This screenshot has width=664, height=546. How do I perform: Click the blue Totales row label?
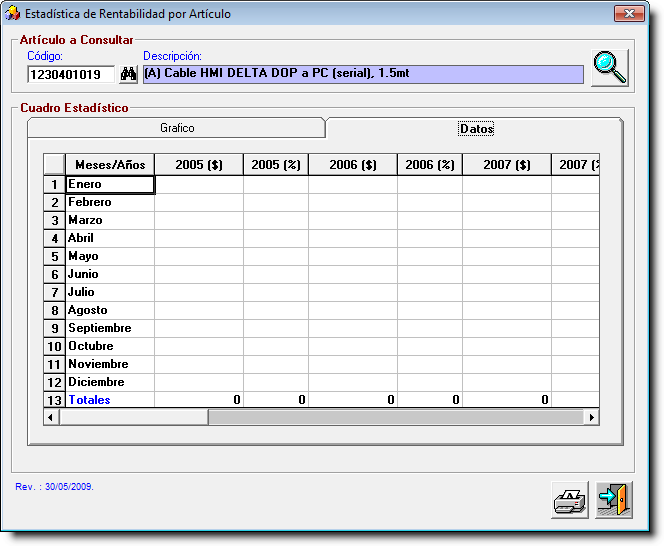tap(89, 400)
